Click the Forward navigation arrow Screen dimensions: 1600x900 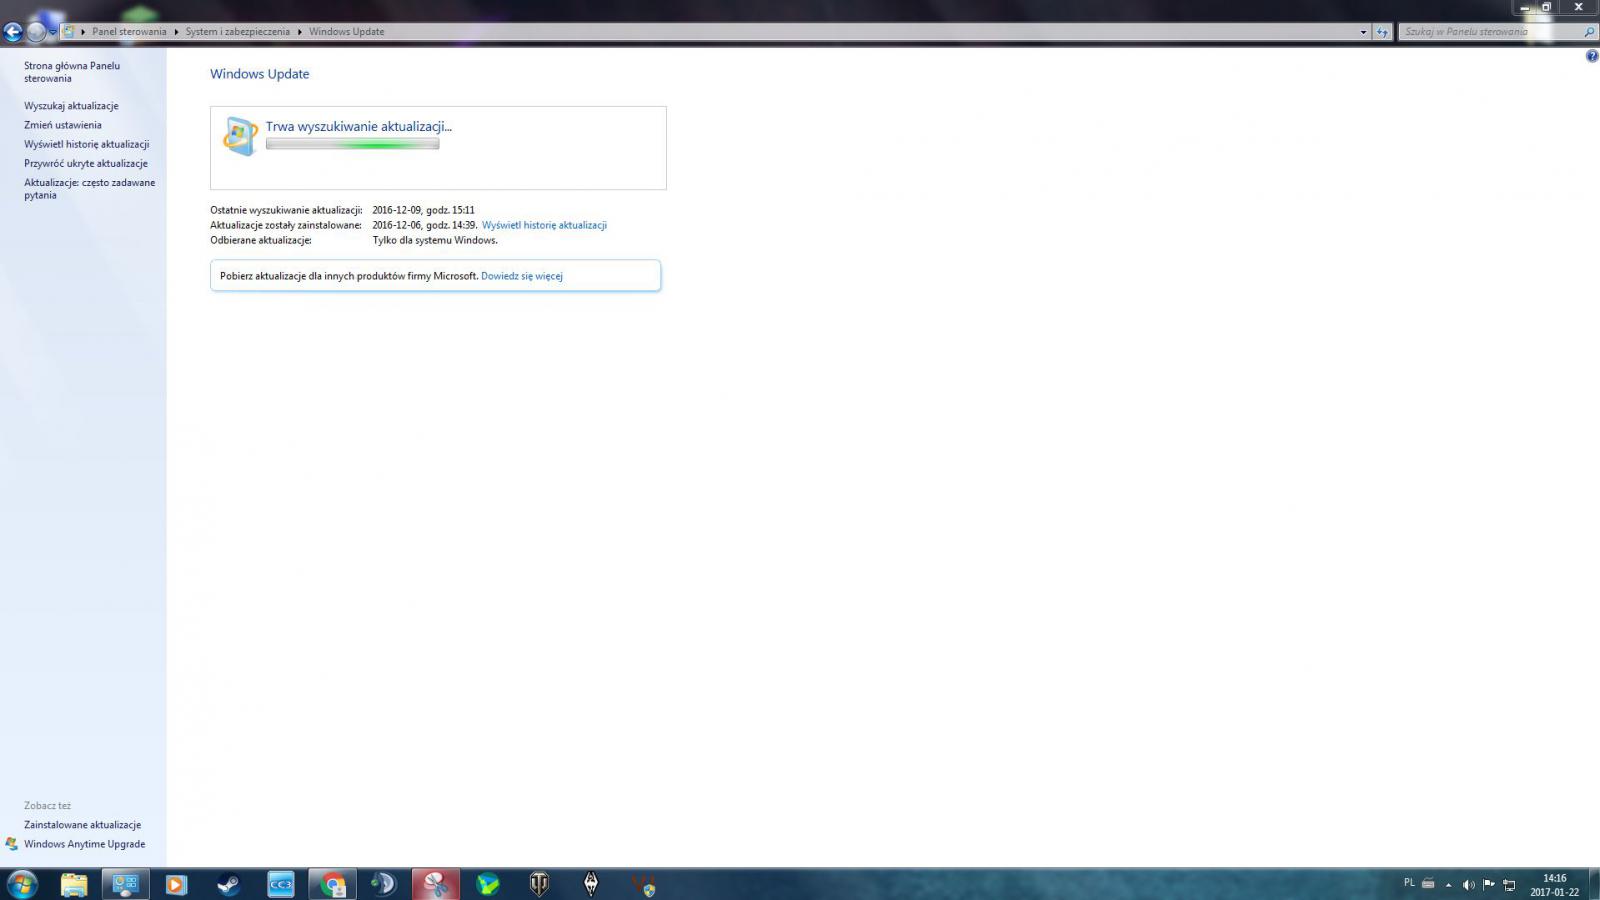[x=36, y=32]
